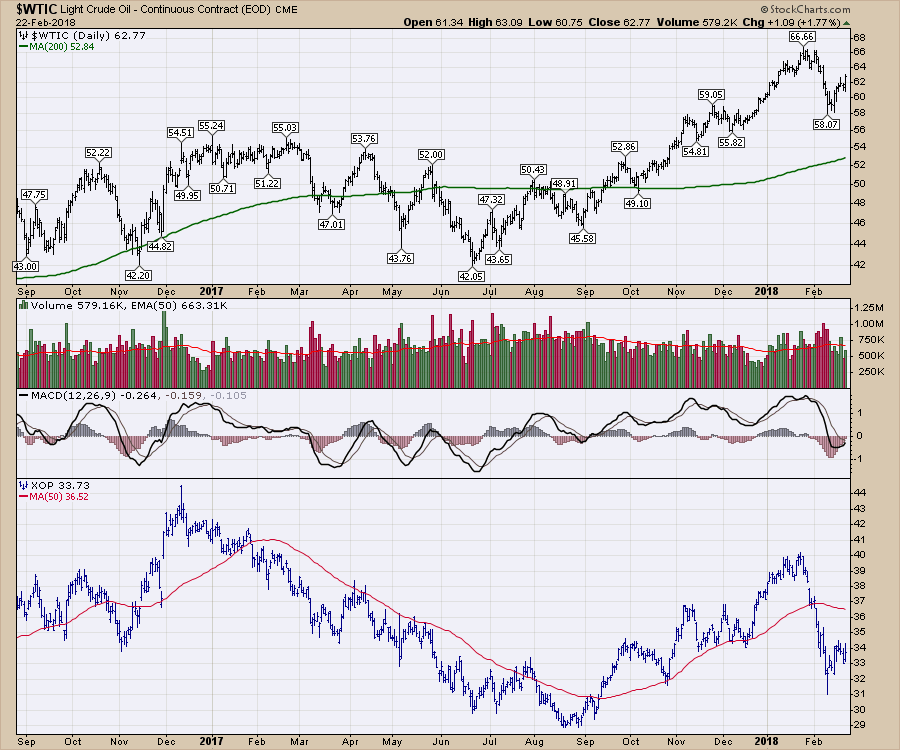Click the 50.71 price annotation

tap(222, 188)
